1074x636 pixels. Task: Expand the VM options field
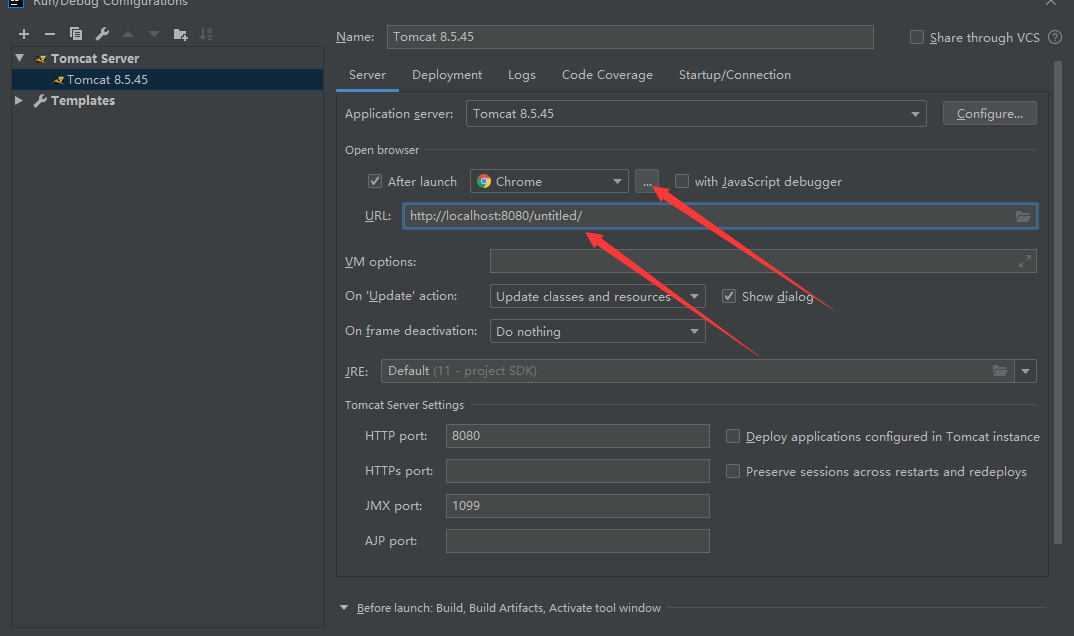1025,262
